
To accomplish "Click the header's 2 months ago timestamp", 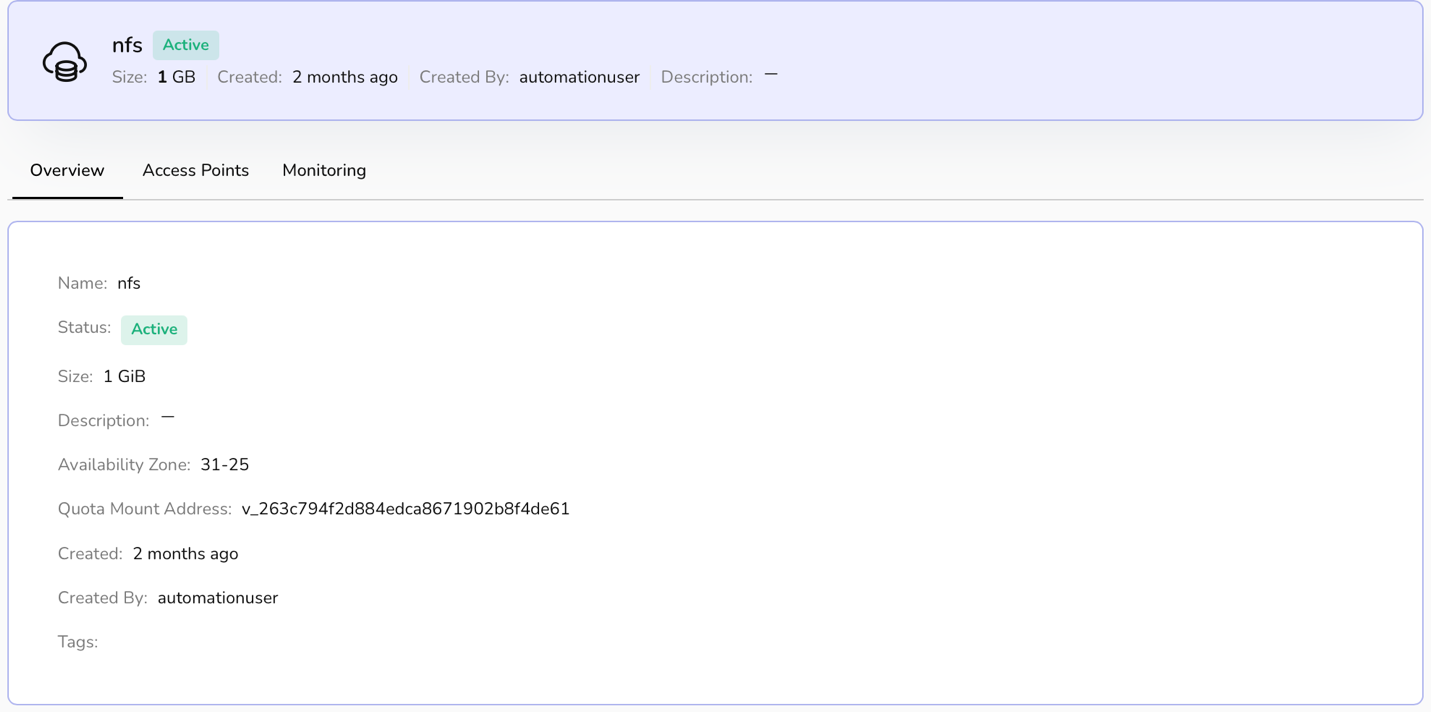I will [344, 77].
